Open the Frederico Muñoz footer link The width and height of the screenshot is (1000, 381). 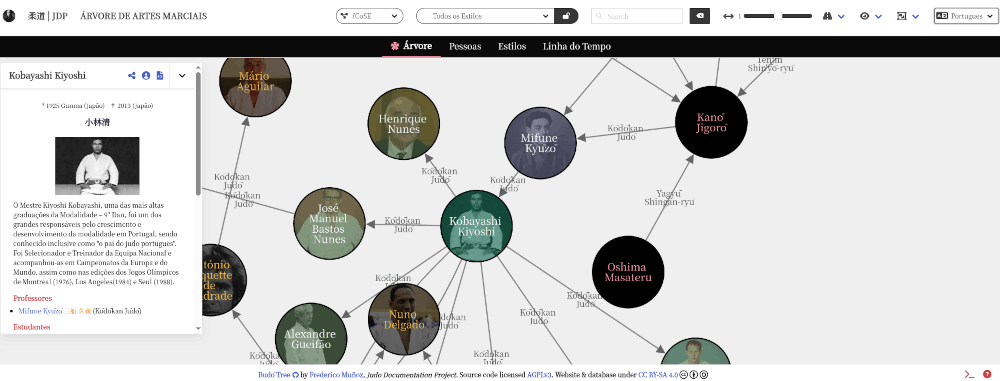pyautogui.click(x=336, y=375)
